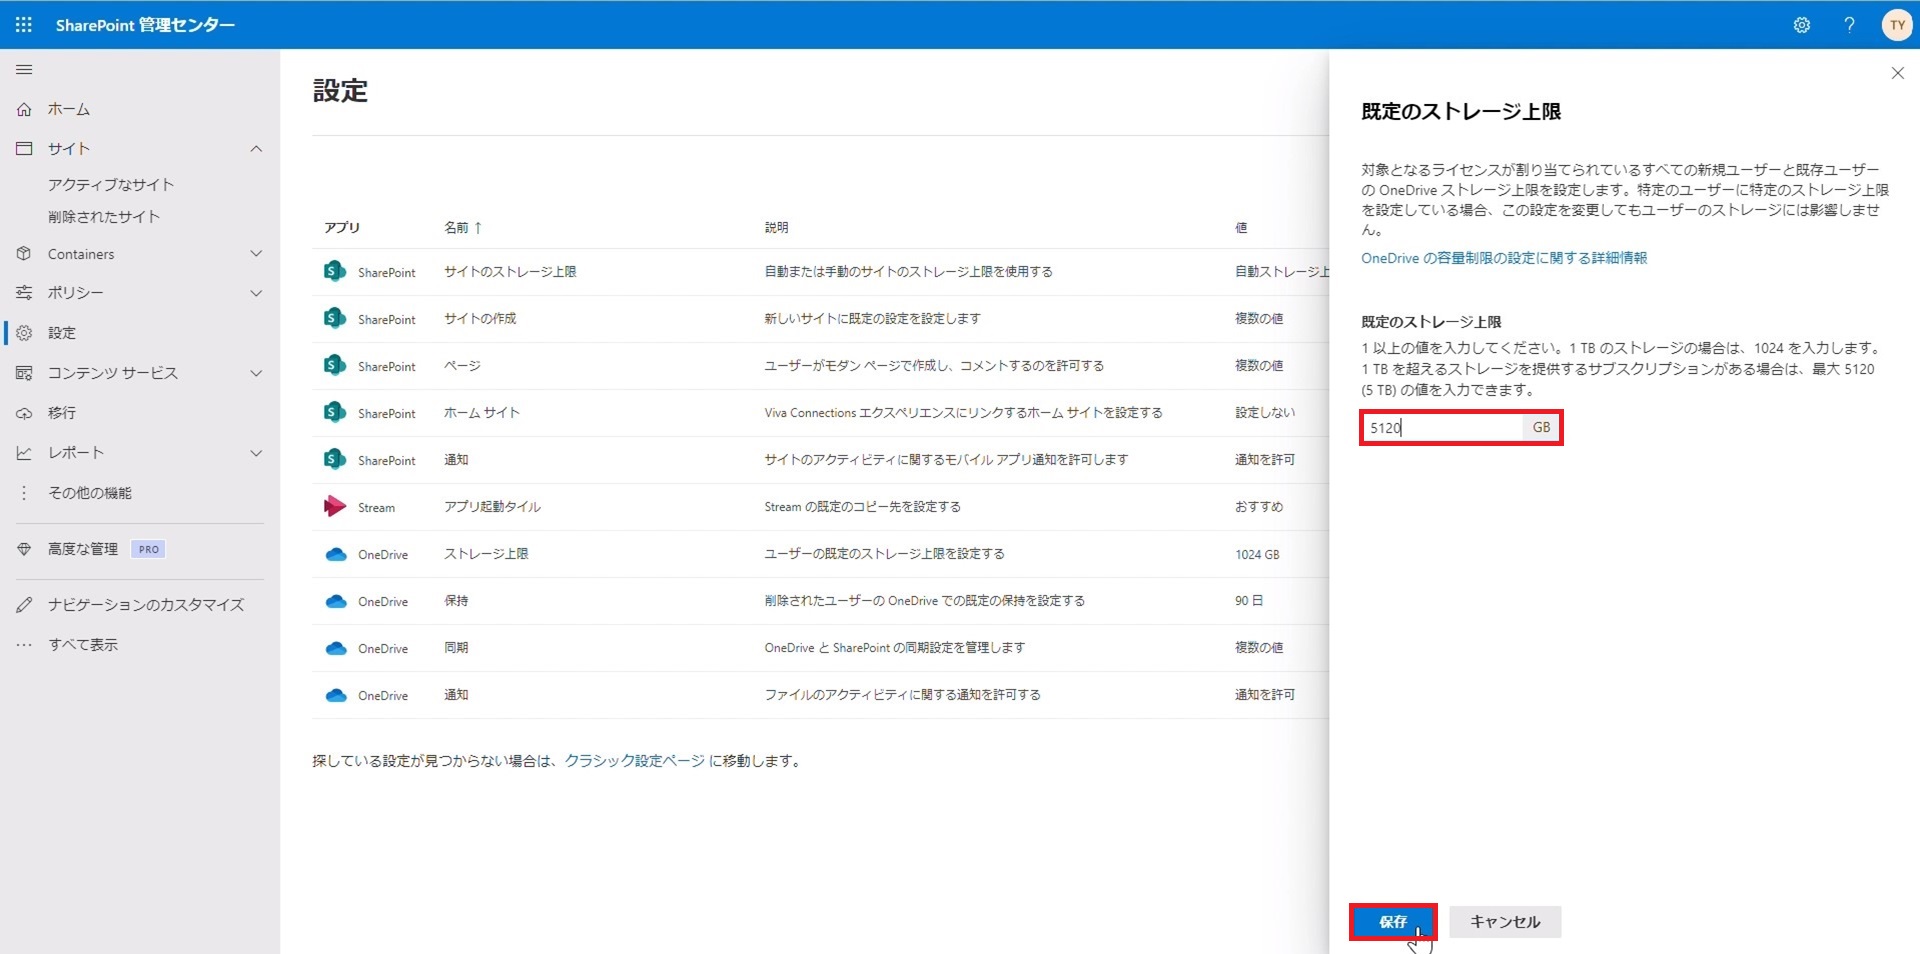Click the 移行 cloud migration icon

(x=24, y=413)
